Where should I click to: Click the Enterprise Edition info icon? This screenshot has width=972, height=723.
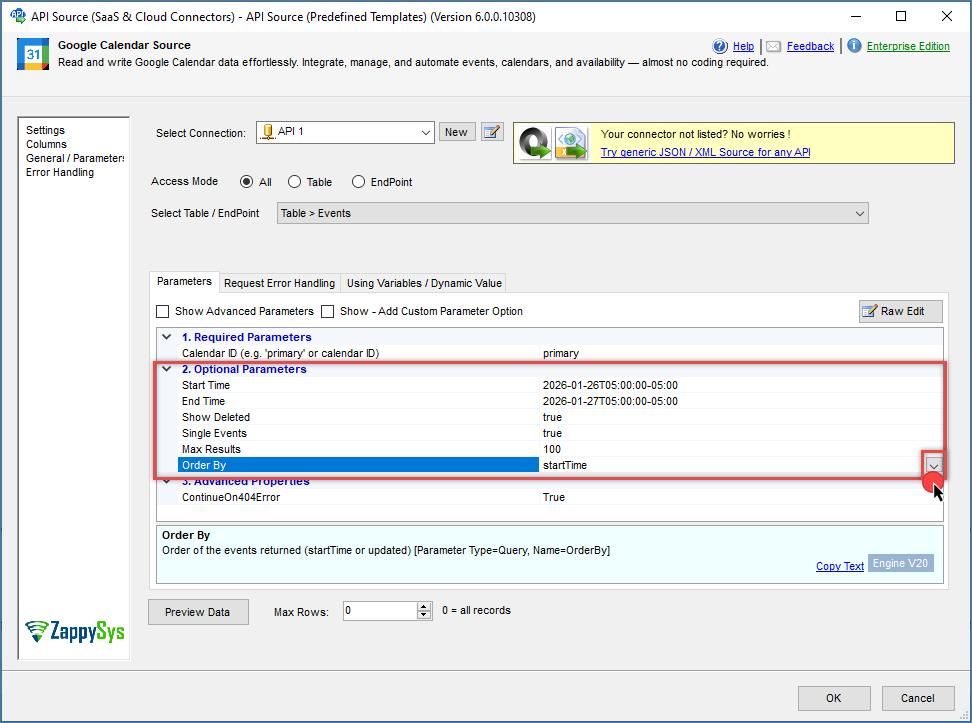[855, 46]
